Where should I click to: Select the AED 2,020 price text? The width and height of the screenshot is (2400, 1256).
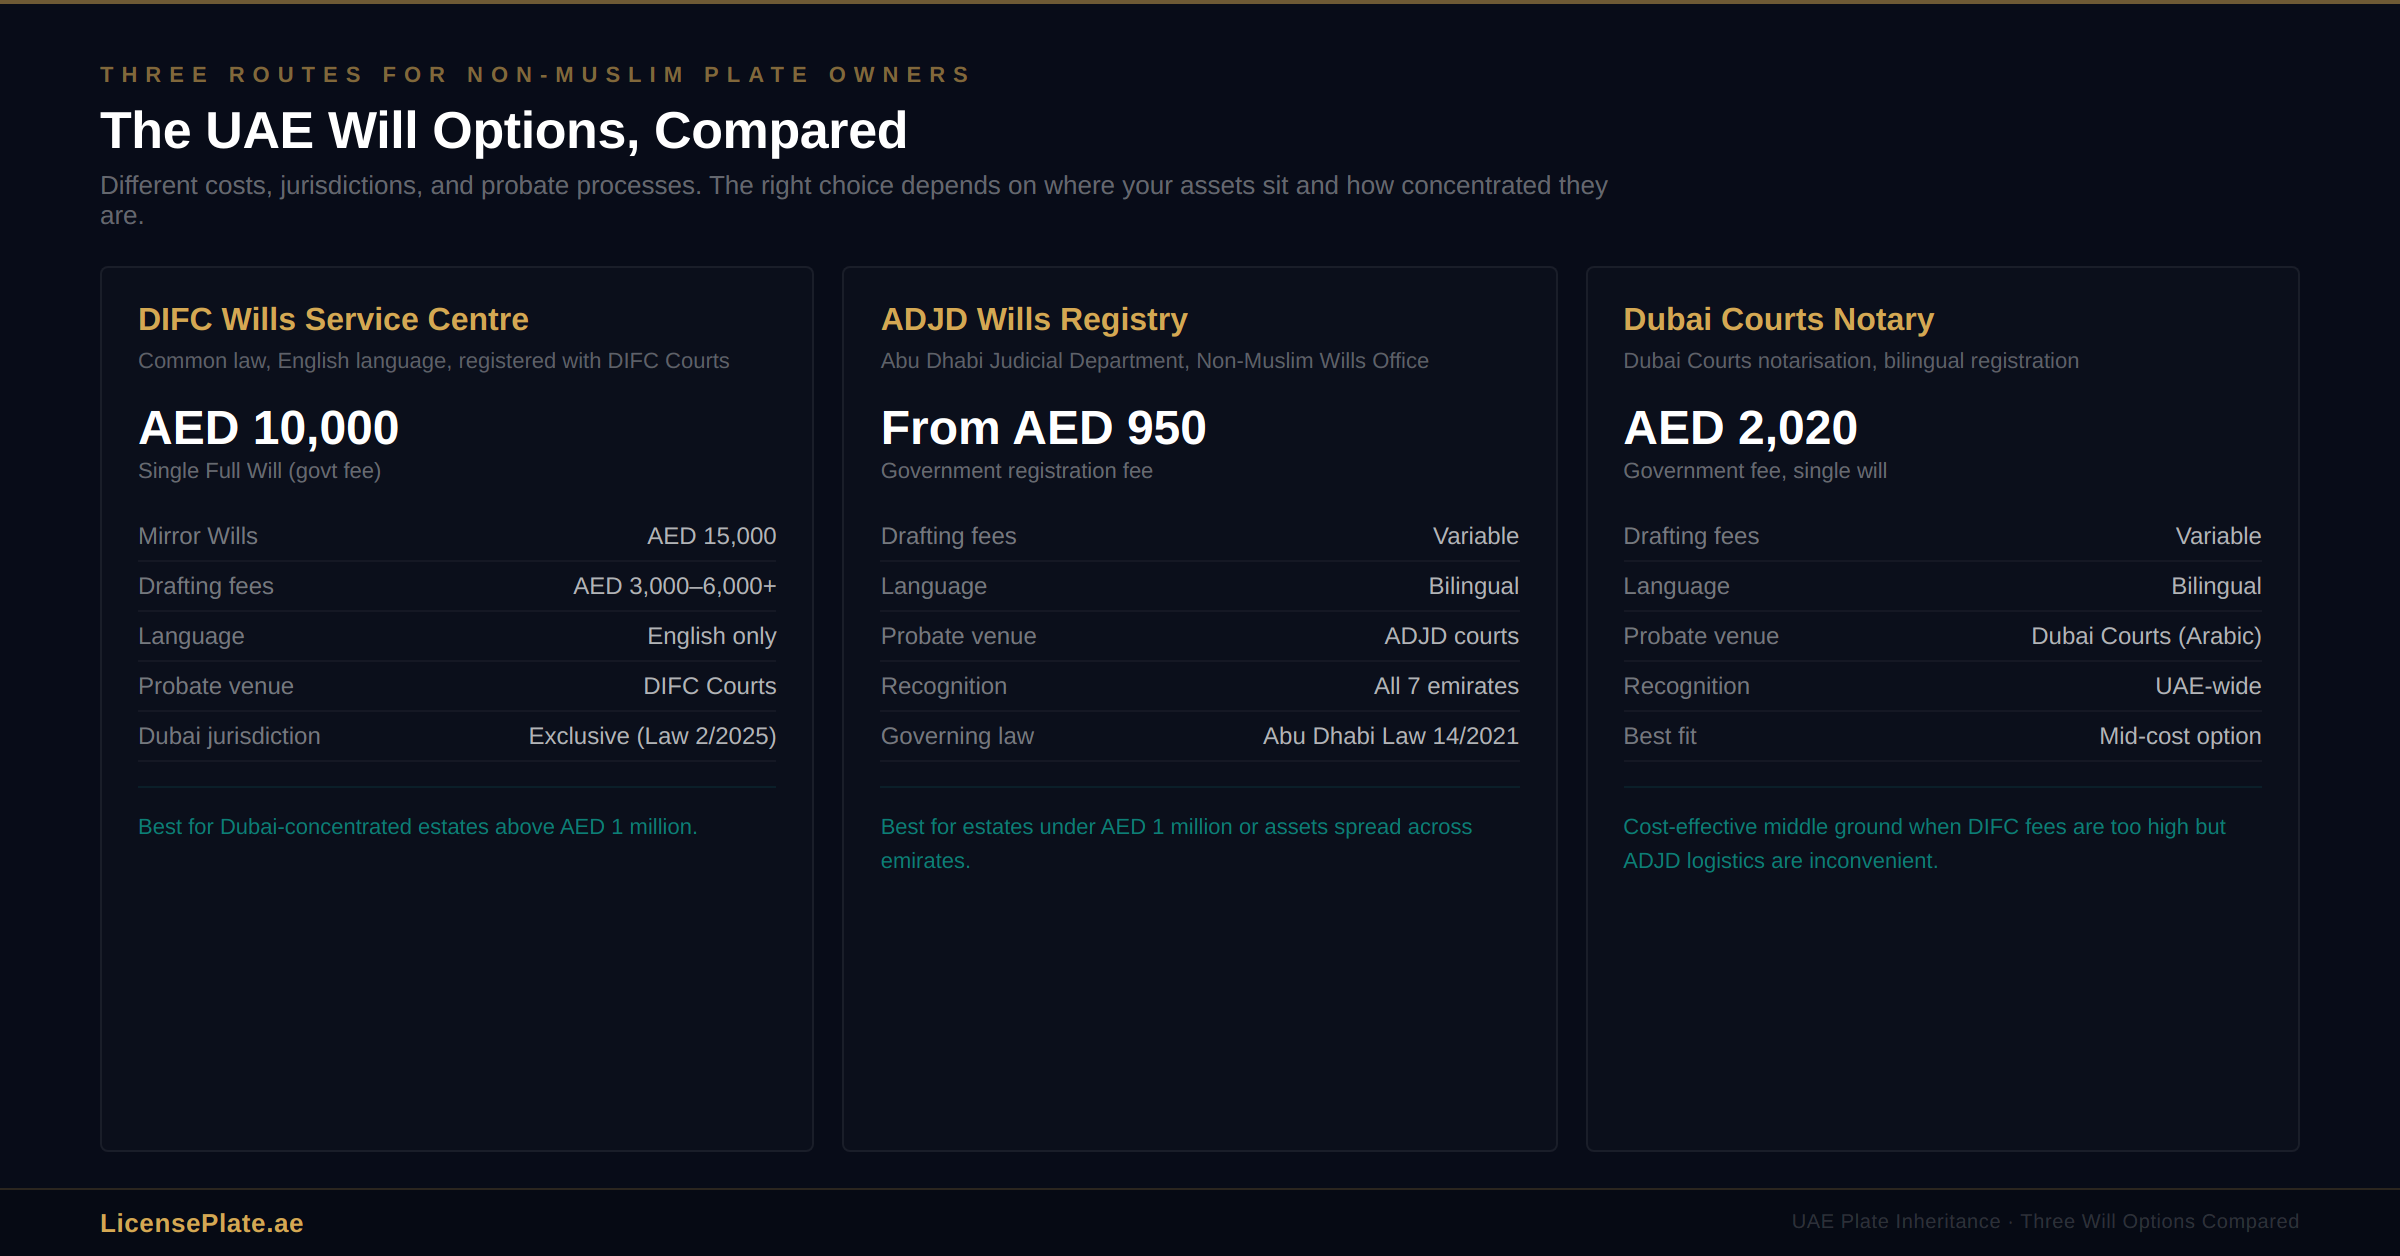coord(1739,428)
